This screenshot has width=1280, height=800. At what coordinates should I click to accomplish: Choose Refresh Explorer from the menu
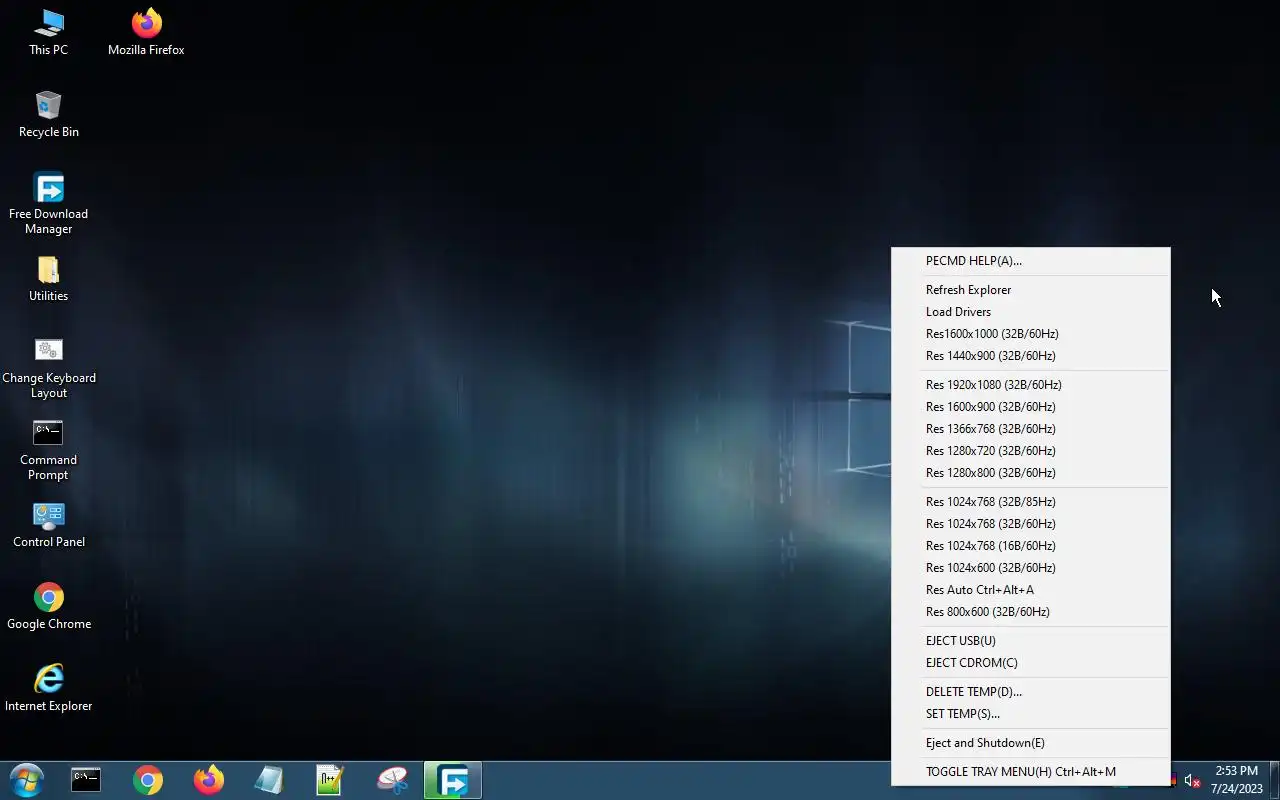point(1031,290)
